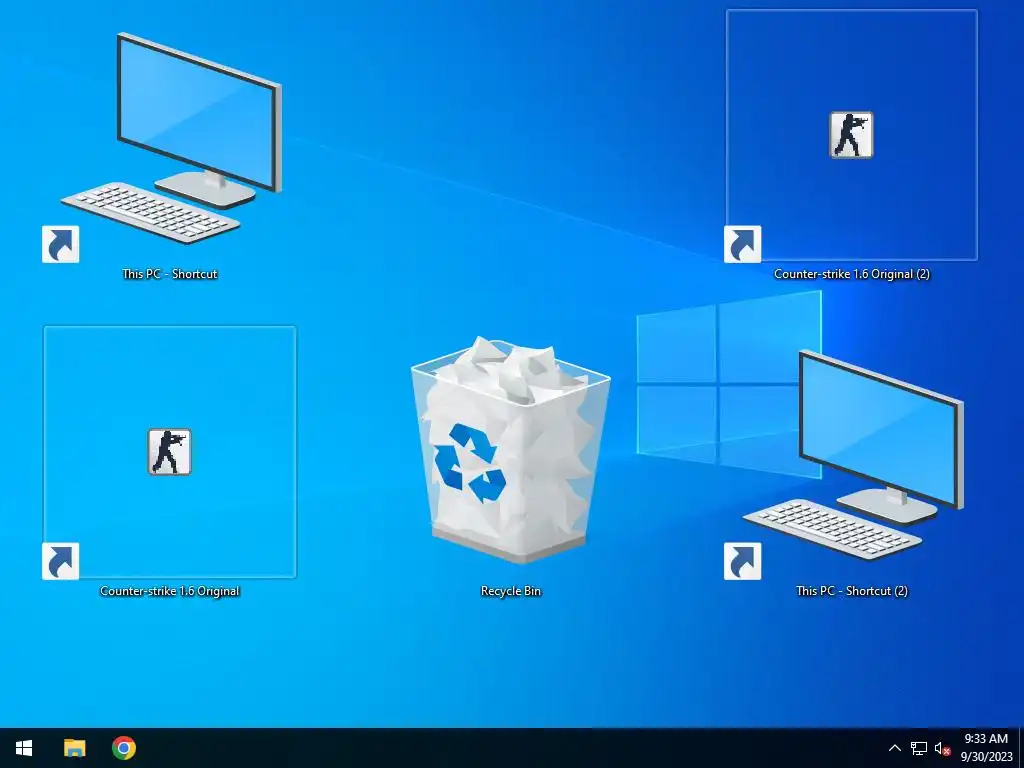Click the muted volume tray icon

coord(942,748)
